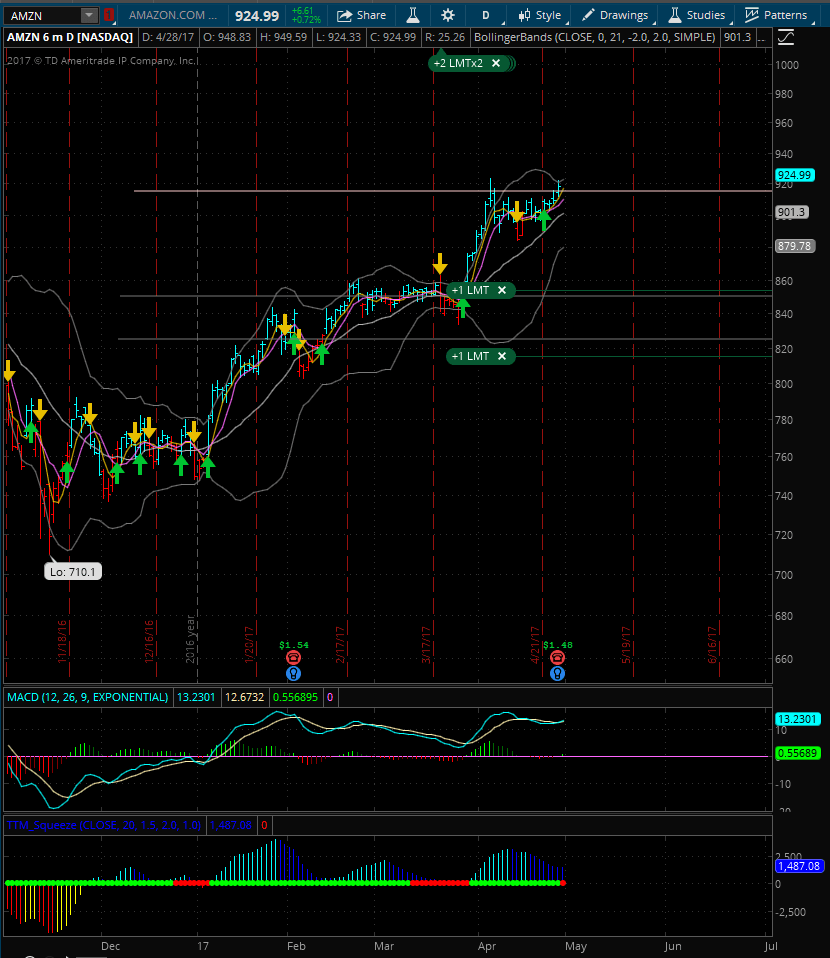Click the +6.61 price change value
The height and width of the screenshot is (958, 830).
click(x=303, y=11)
